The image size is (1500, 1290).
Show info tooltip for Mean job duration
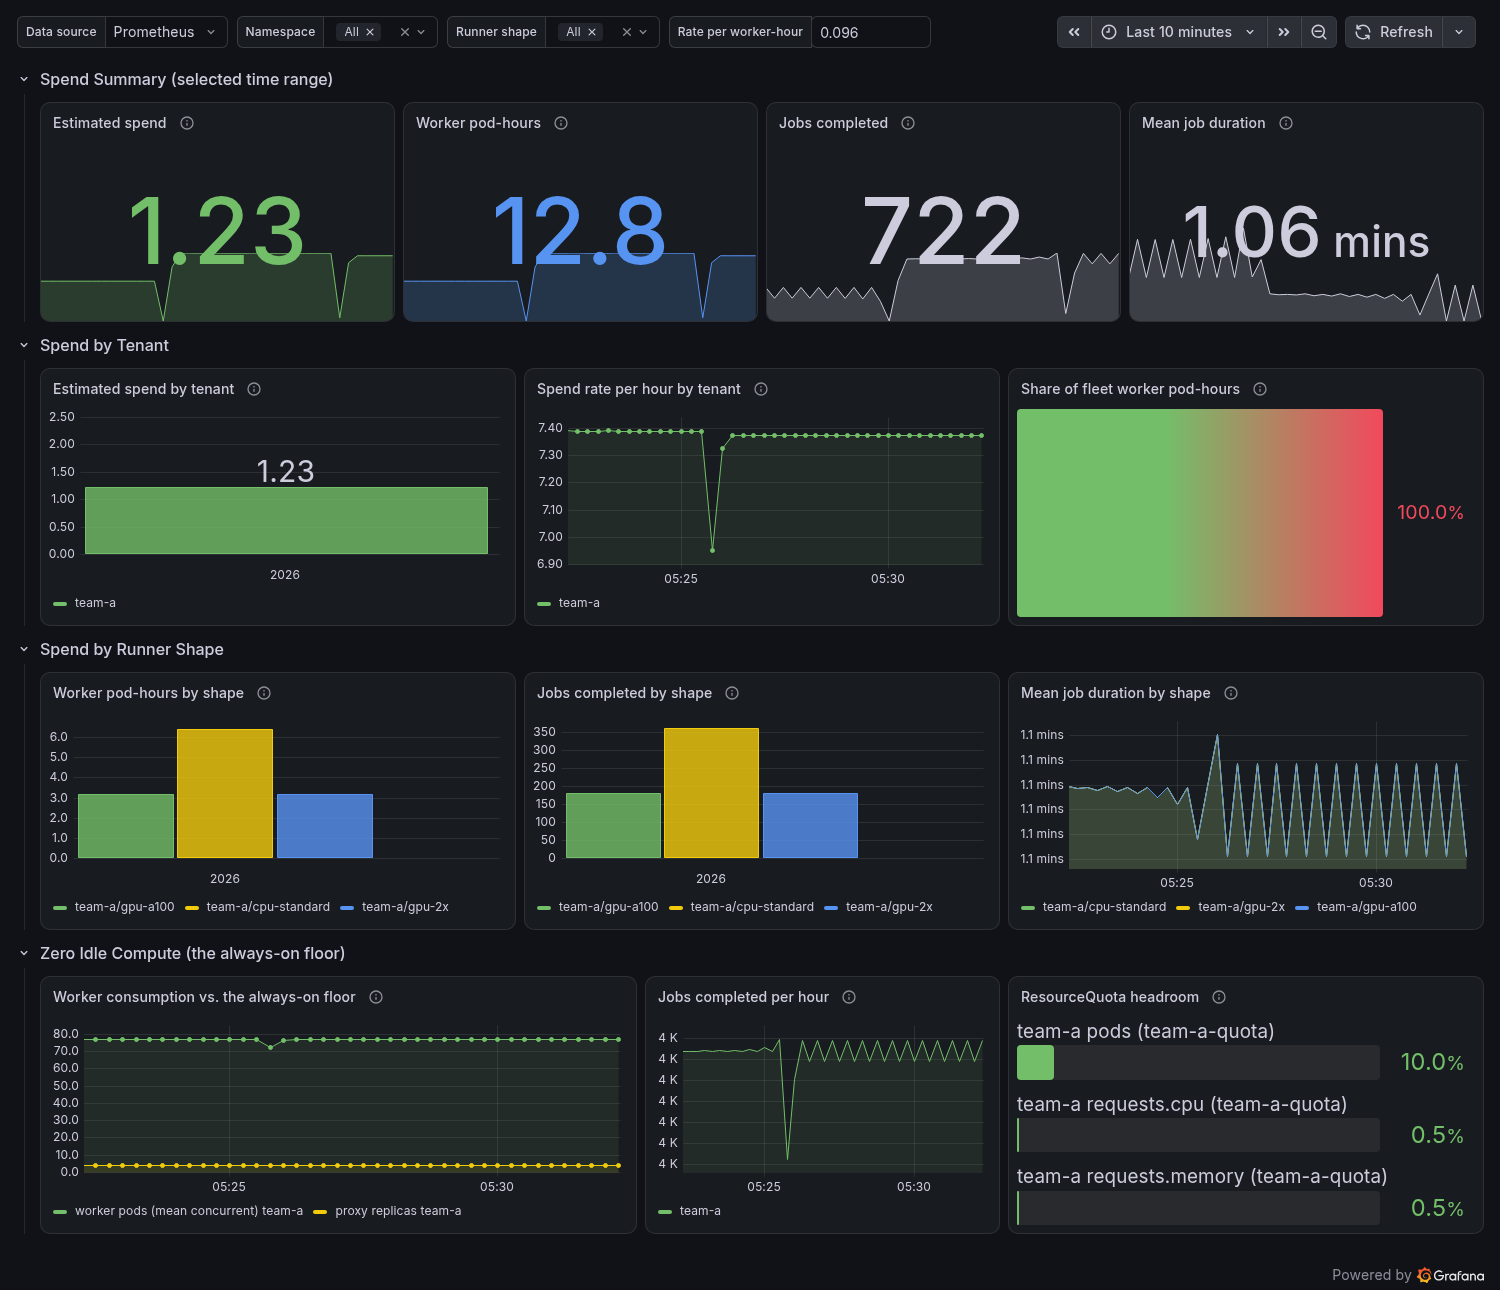[1286, 123]
